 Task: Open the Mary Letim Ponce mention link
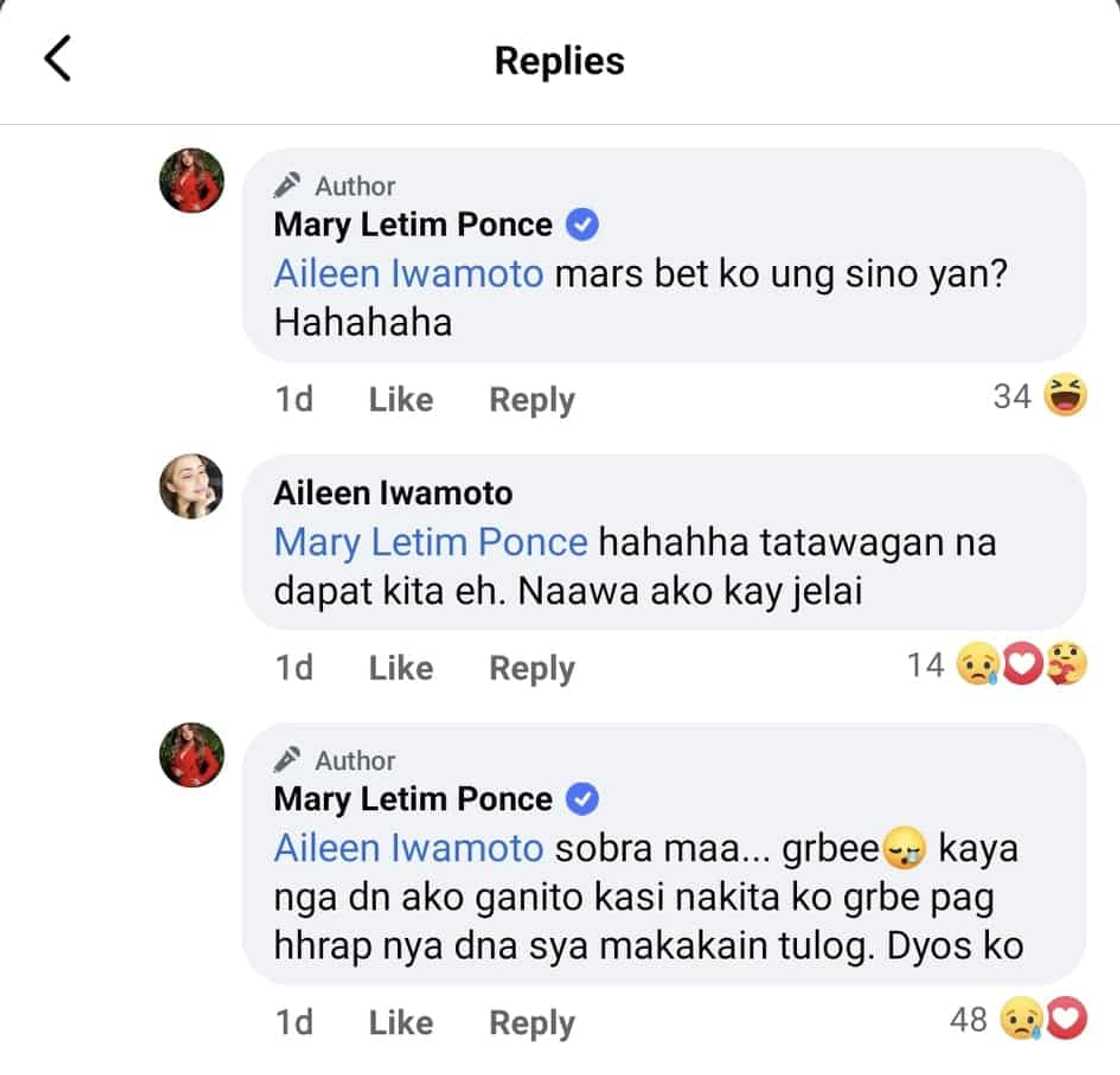(430, 543)
